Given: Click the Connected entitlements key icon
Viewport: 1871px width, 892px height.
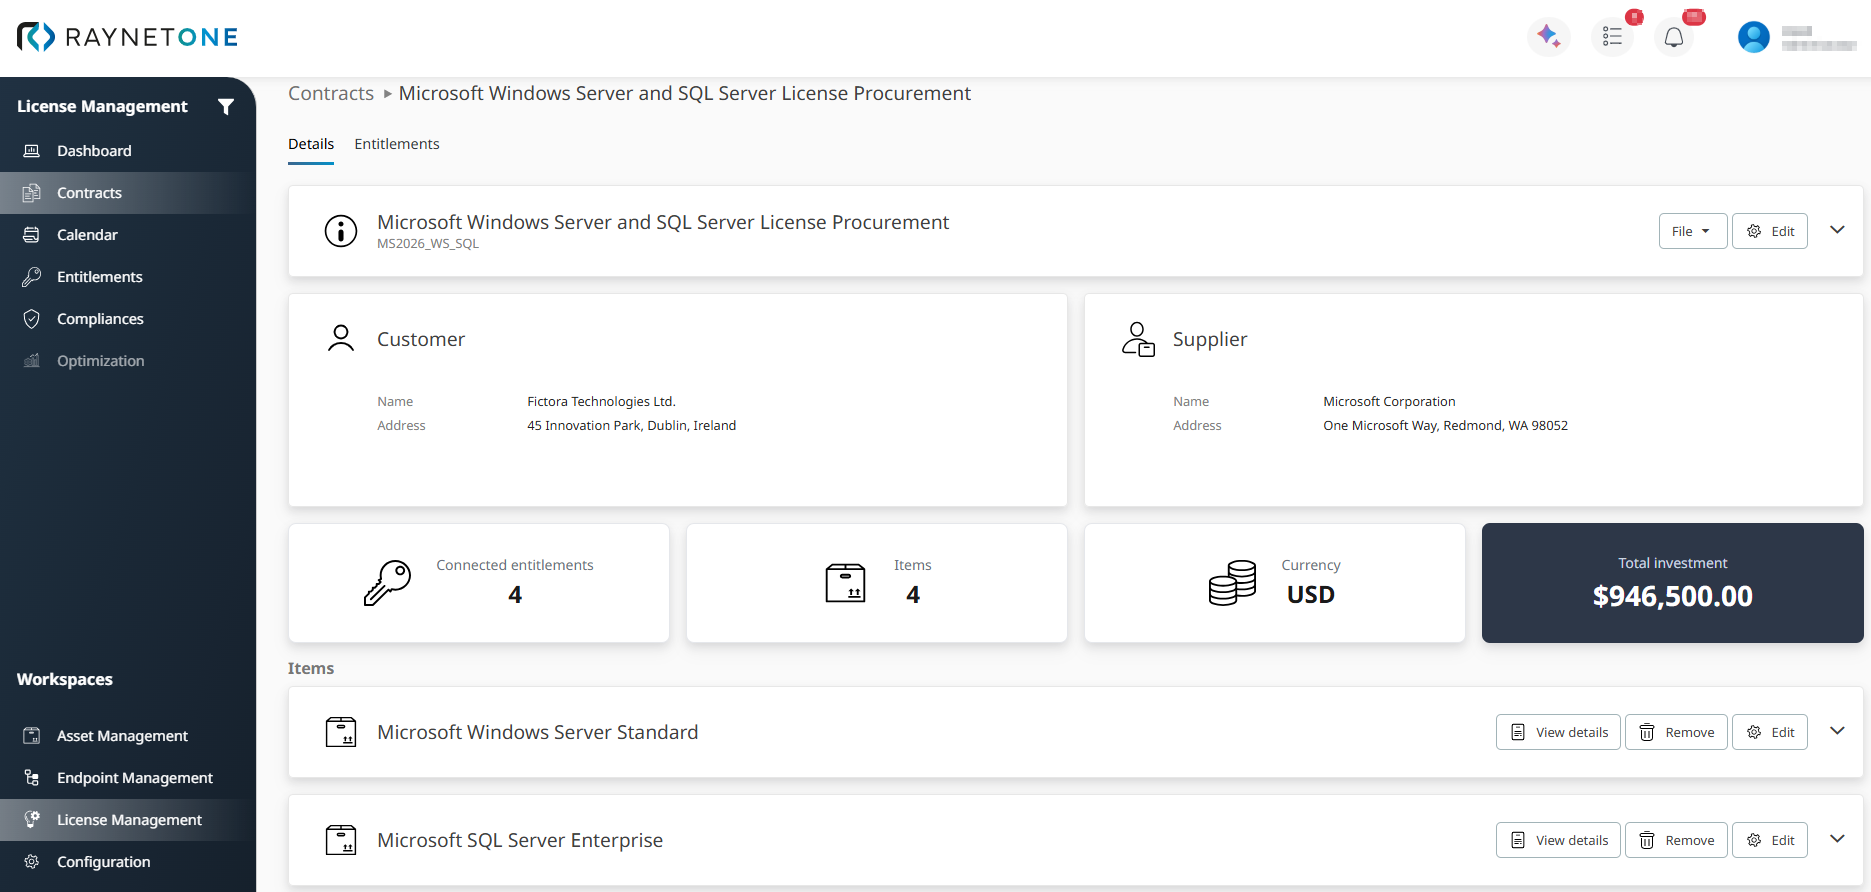Looking at the screenshot, I should tap(388, 583).
